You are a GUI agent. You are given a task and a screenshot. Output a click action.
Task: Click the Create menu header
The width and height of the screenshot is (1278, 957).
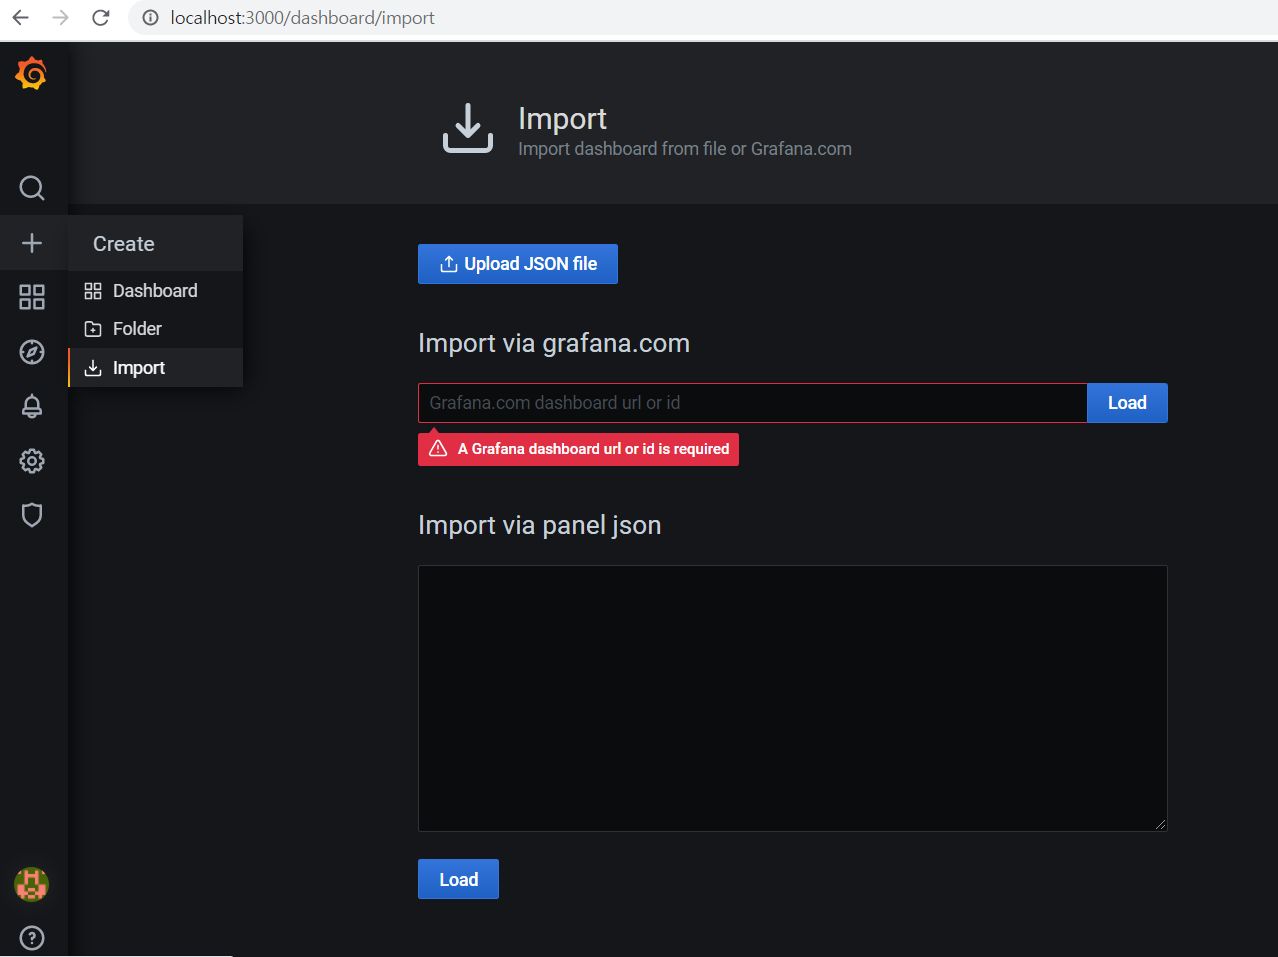155,244
